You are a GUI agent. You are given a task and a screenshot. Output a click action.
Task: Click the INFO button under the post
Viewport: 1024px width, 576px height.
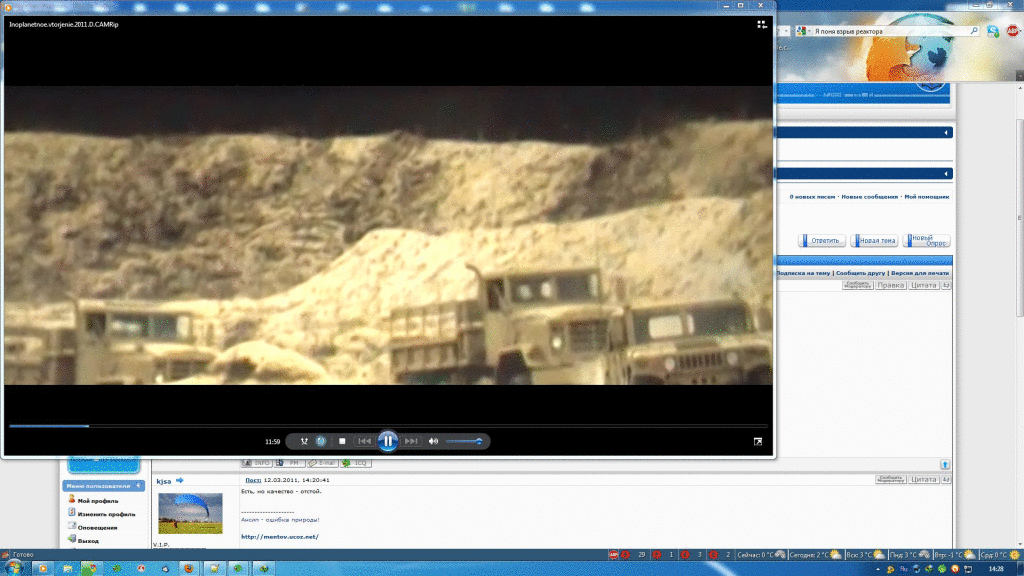(257, 463)
